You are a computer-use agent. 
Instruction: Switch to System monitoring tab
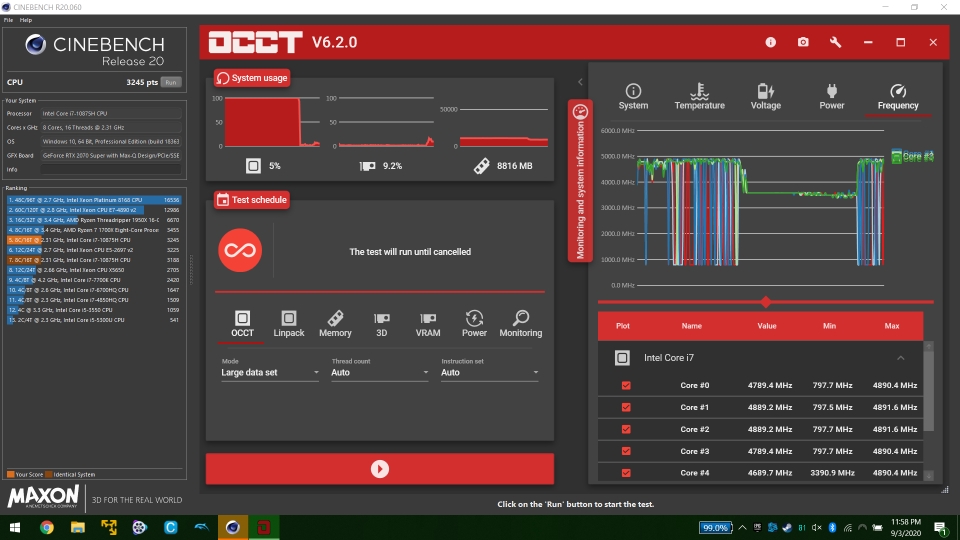[633, 97]
